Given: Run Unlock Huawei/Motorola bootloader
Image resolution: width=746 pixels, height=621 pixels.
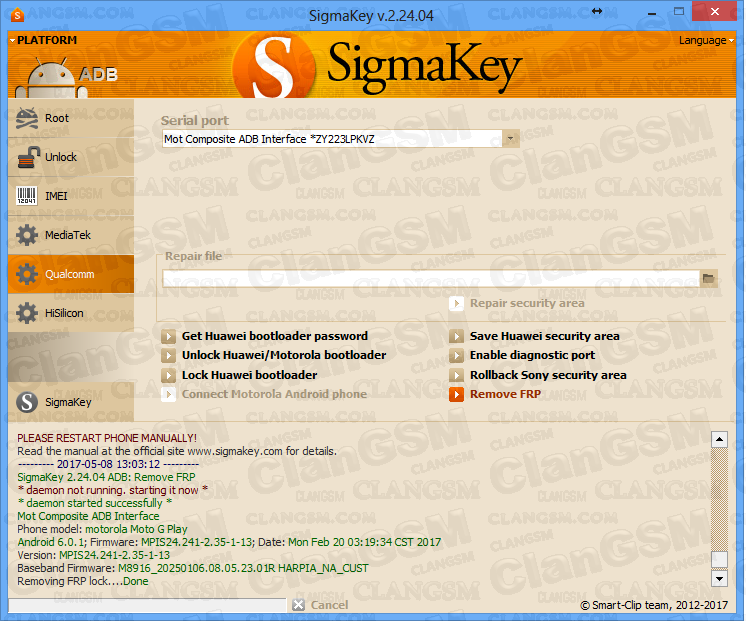Looking at the screenshot, I should click(x=284, y=355).
